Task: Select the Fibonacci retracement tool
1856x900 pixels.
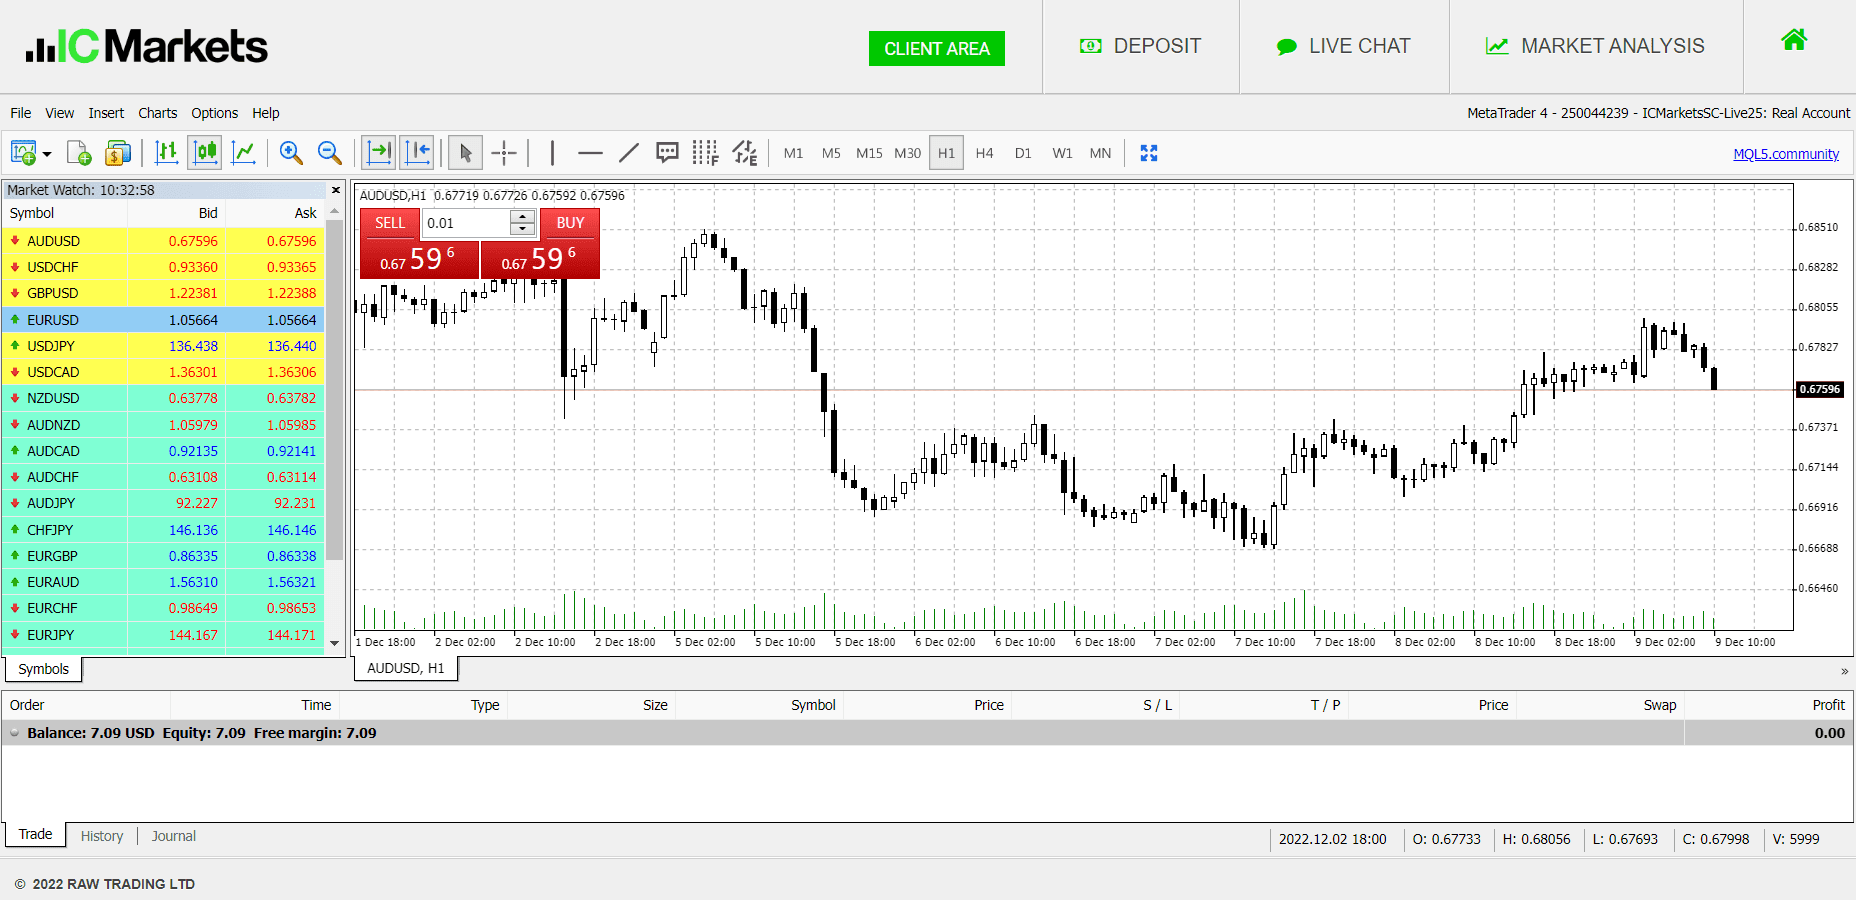Action: pos(705,153)
